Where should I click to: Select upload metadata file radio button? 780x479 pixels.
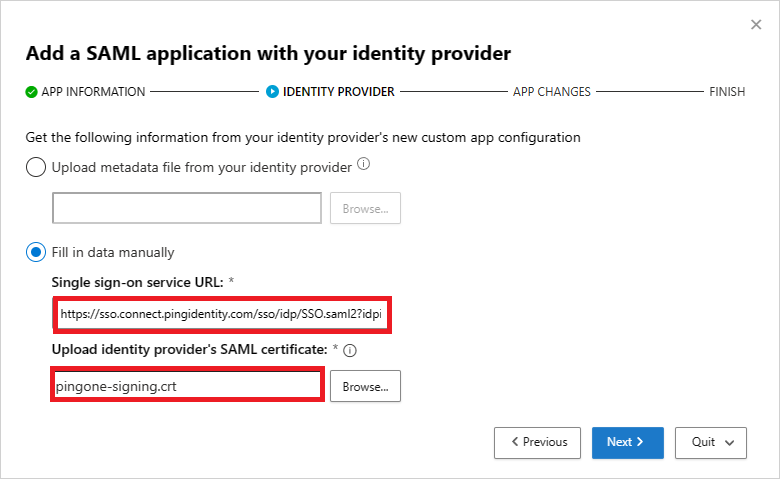click(36, 167)
